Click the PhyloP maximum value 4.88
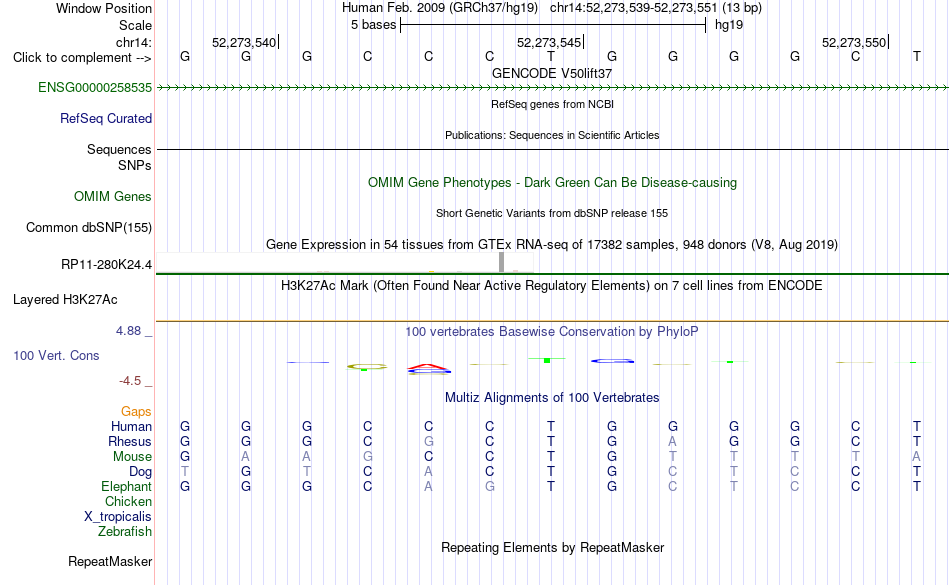The height and width of the screenshot is (585, 950). click(128, 331)
